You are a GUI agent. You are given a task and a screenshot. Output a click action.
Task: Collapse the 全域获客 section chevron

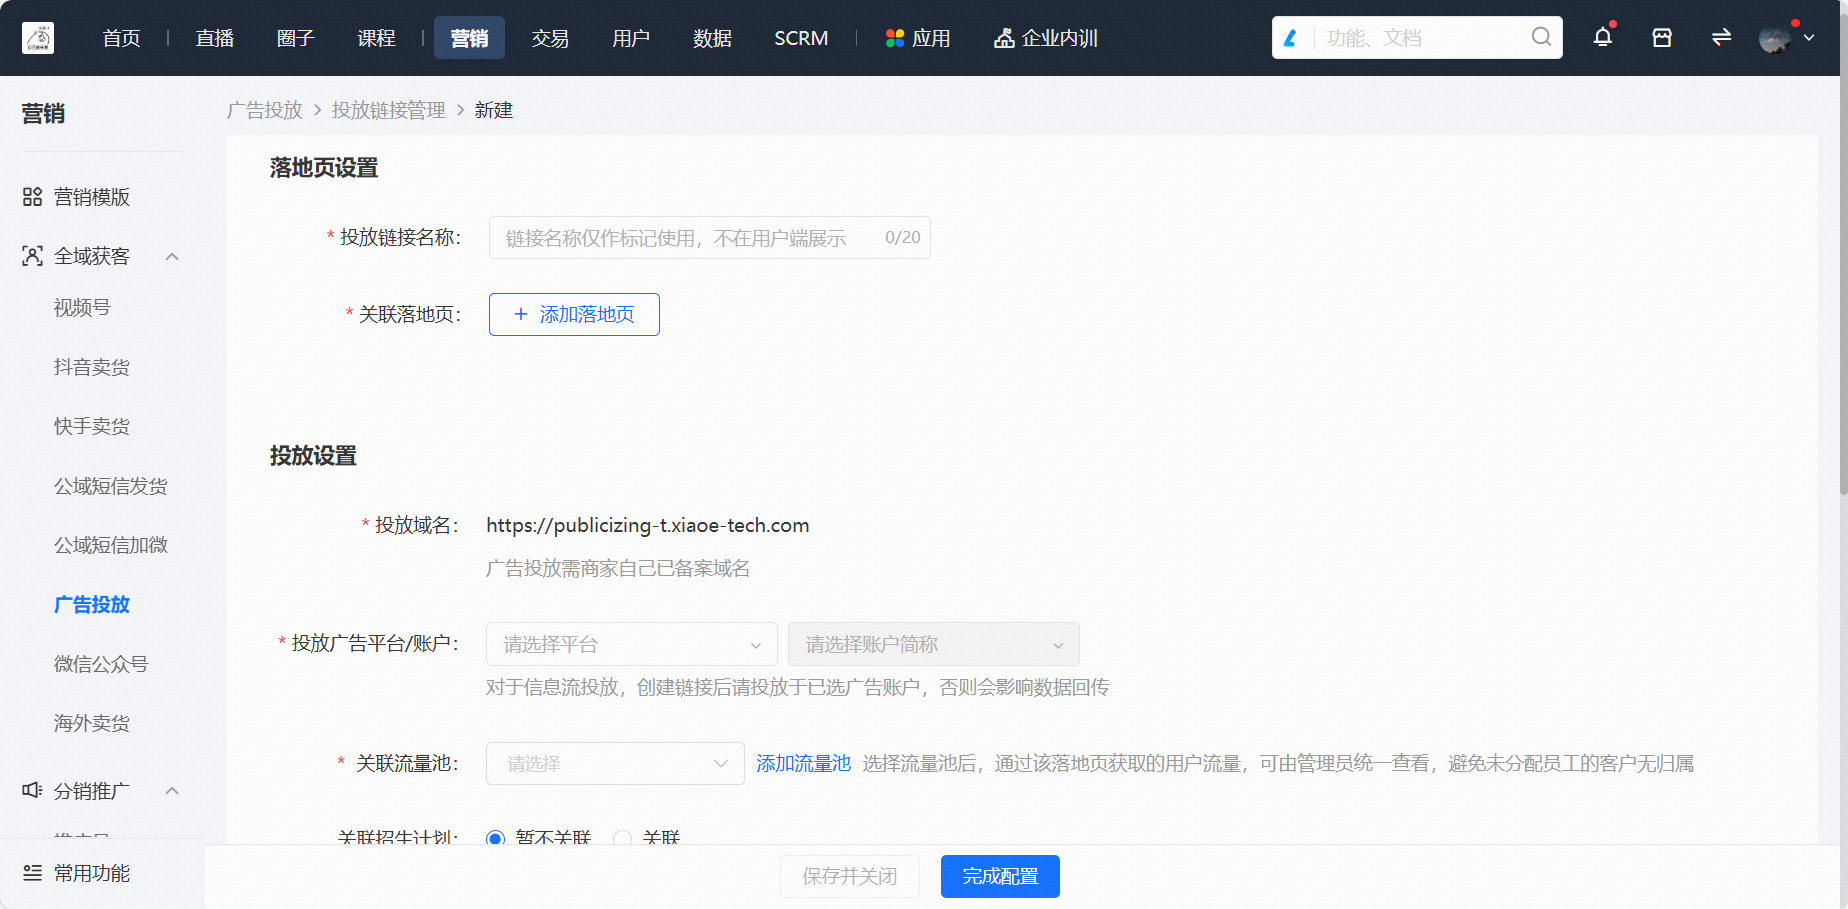click(172, 257)
